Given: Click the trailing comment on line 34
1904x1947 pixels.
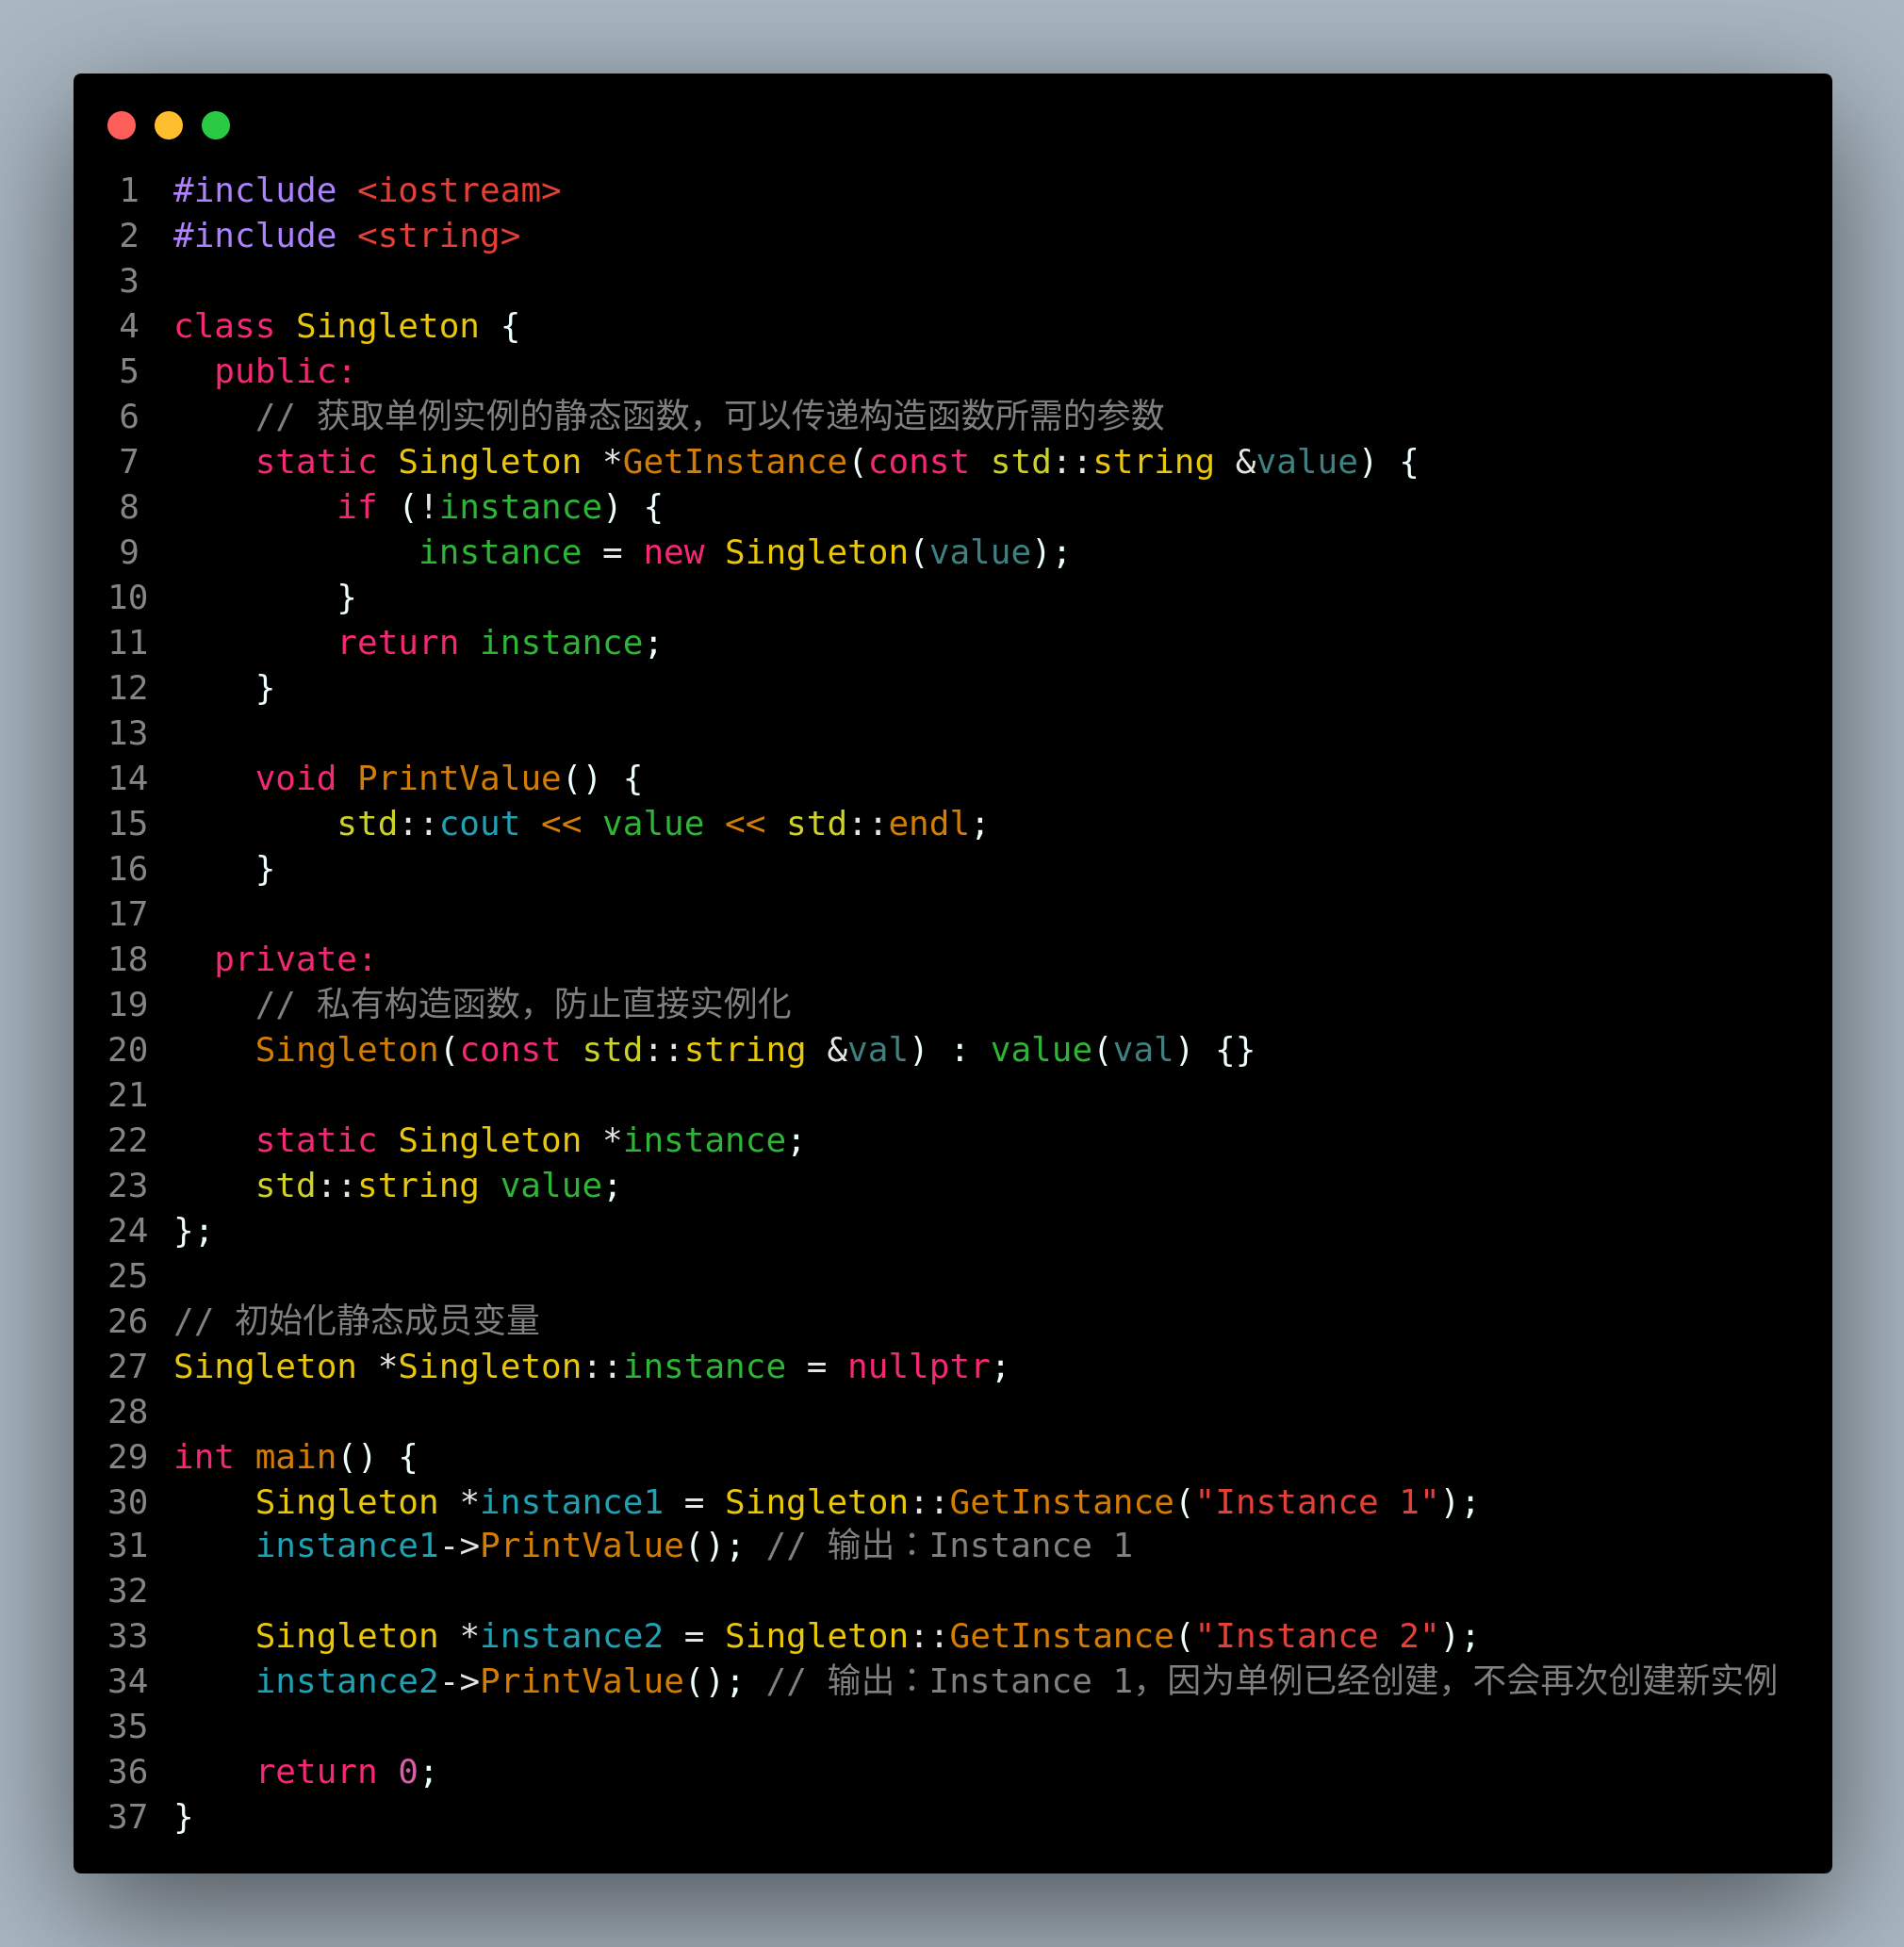Looking at the screenshot, I should 1272,1681.
